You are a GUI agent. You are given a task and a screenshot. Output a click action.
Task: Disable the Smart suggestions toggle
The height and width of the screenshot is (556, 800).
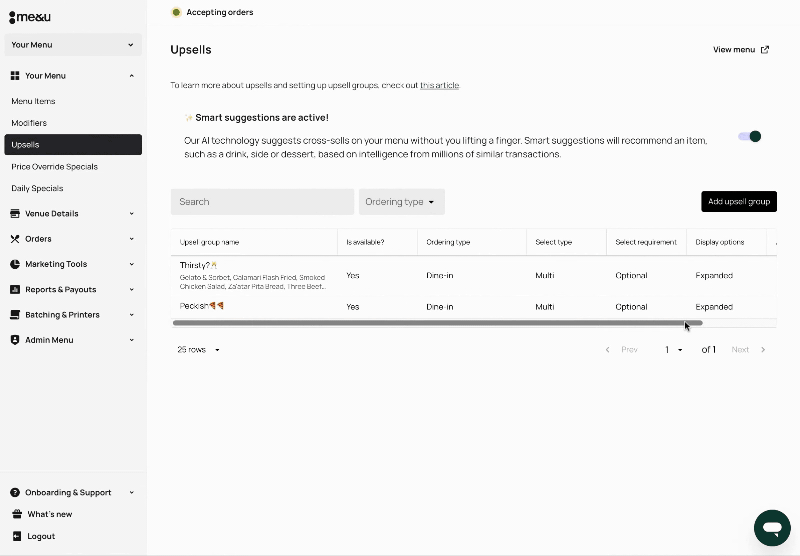[x=749, y=136]
